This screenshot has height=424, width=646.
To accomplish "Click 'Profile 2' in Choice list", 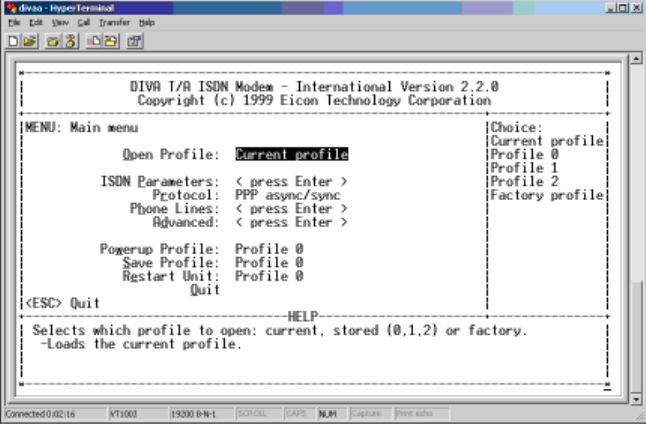I will (524, 181).
